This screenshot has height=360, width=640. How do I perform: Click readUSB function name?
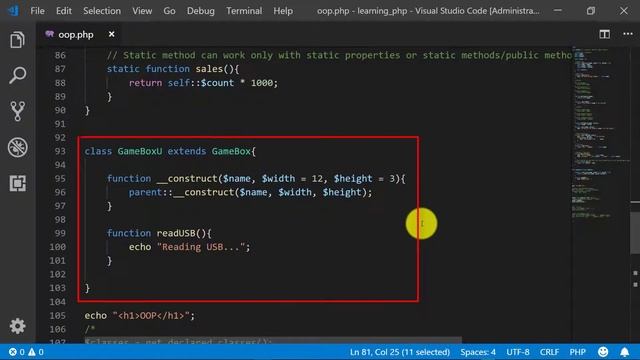[176, 233]
